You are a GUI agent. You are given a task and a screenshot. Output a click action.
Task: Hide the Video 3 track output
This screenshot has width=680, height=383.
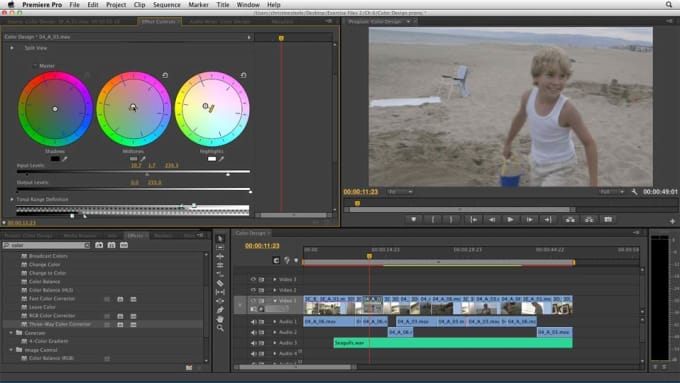pos(253,279)
